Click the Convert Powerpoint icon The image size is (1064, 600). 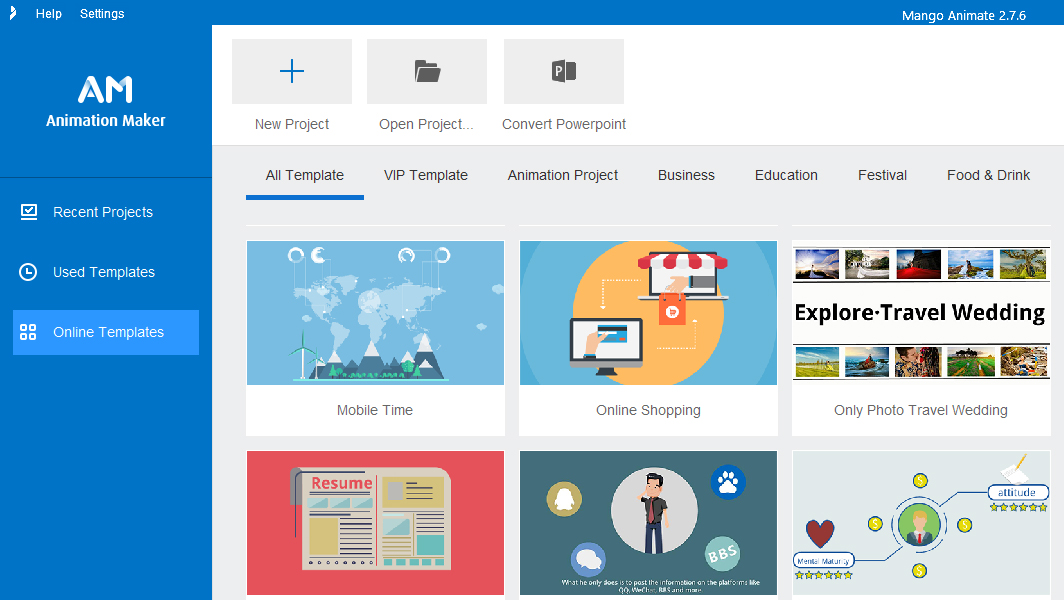[564, 72]
